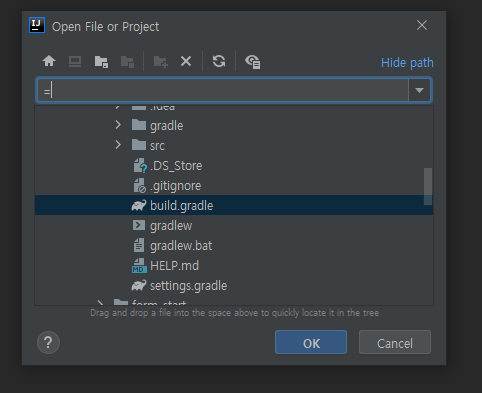The height and width of the screenshot is (393, 482).
Task: Click the Hide path link
Action: [407, 63]
